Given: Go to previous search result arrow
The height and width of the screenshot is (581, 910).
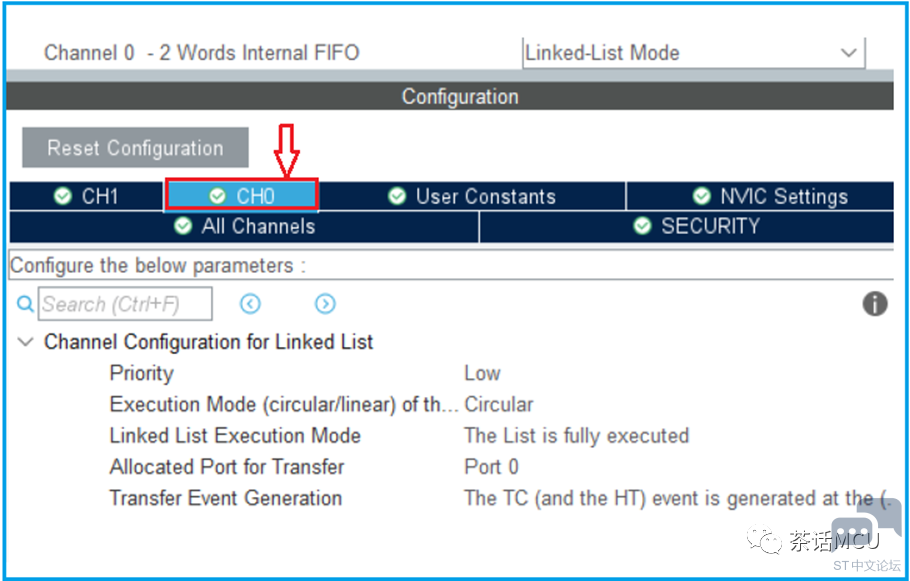Looking at the screenshot, I should (x=250, y=304).
